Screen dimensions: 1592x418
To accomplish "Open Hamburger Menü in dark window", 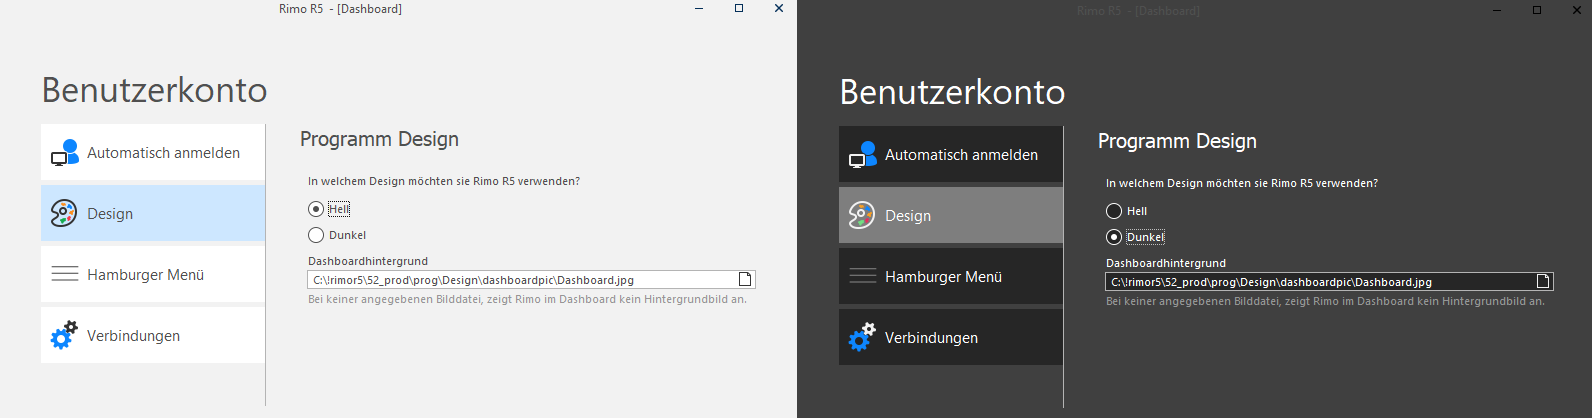I will pos(951,276).
